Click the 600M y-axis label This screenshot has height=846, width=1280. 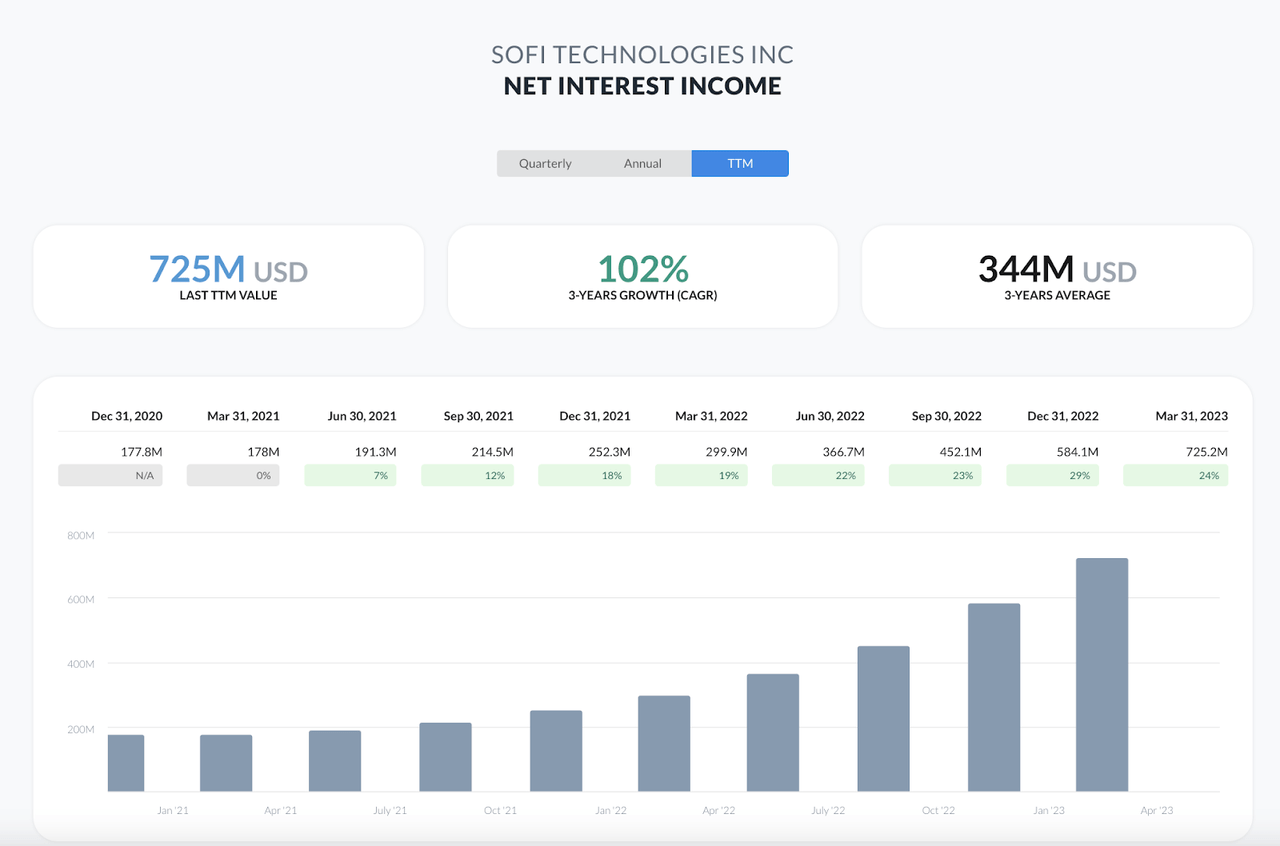(81, 600)
